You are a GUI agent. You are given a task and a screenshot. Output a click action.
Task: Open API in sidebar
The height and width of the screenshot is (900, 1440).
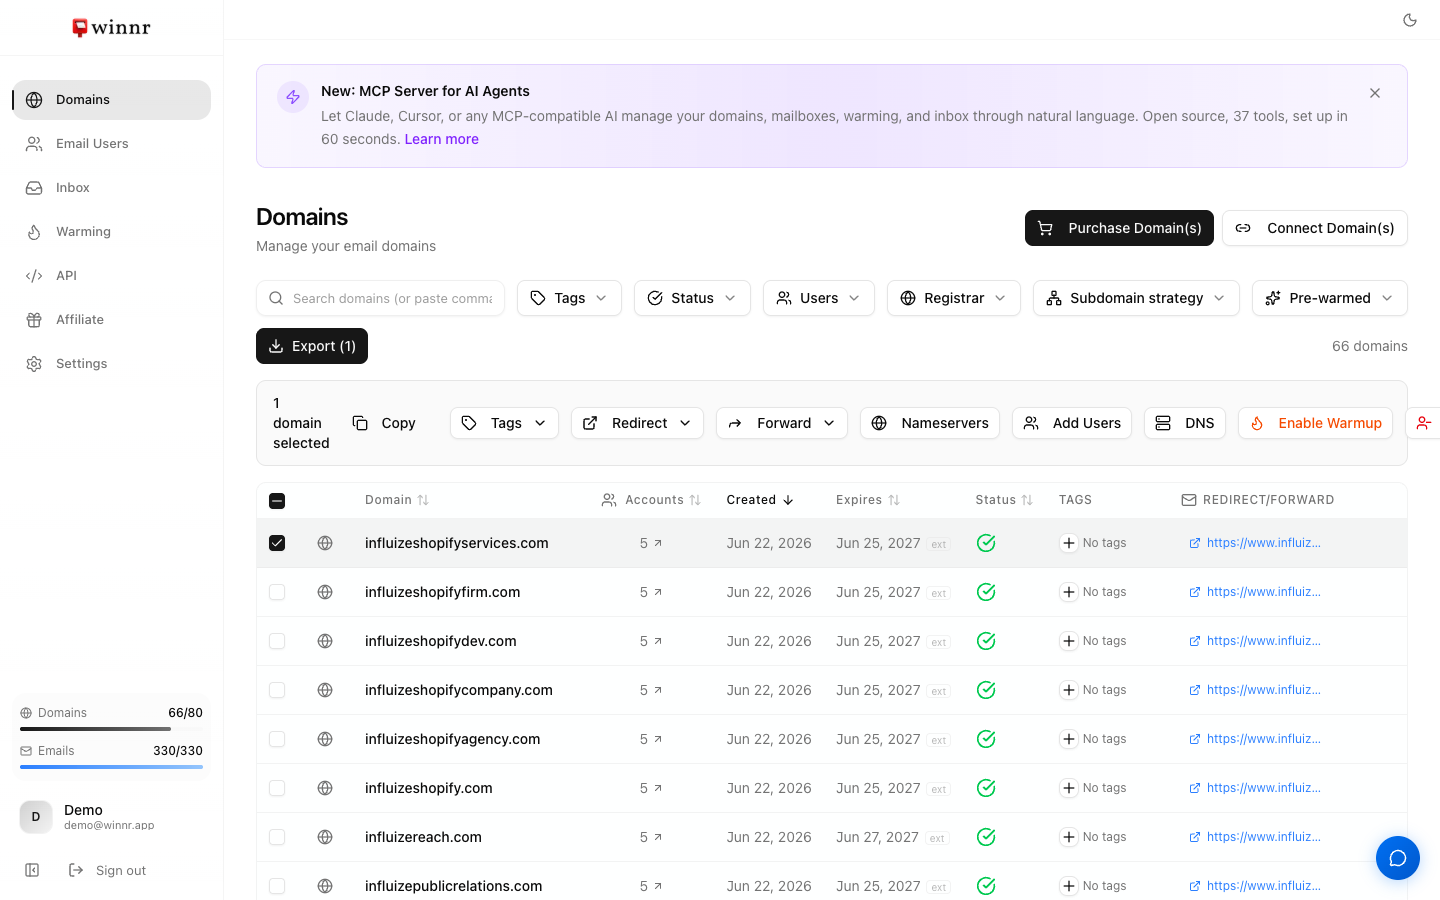click(x=111, y=276)
